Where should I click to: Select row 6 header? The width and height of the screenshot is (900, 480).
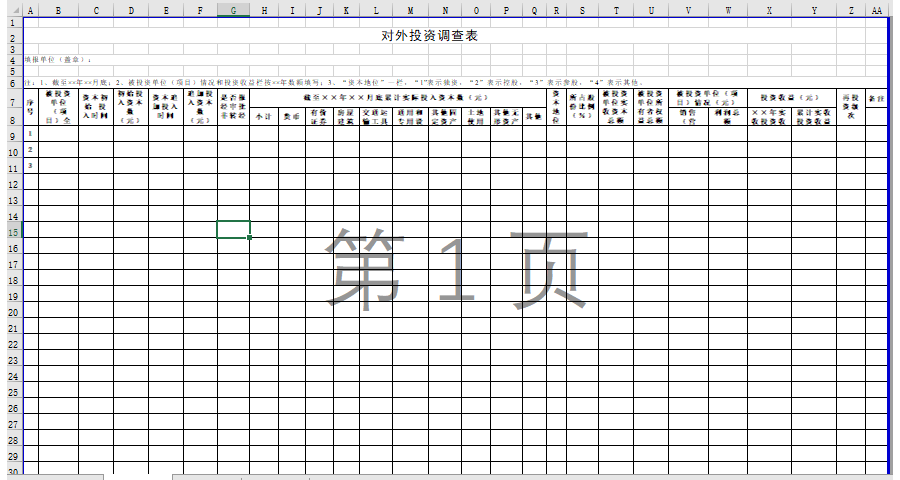[13, 83]
